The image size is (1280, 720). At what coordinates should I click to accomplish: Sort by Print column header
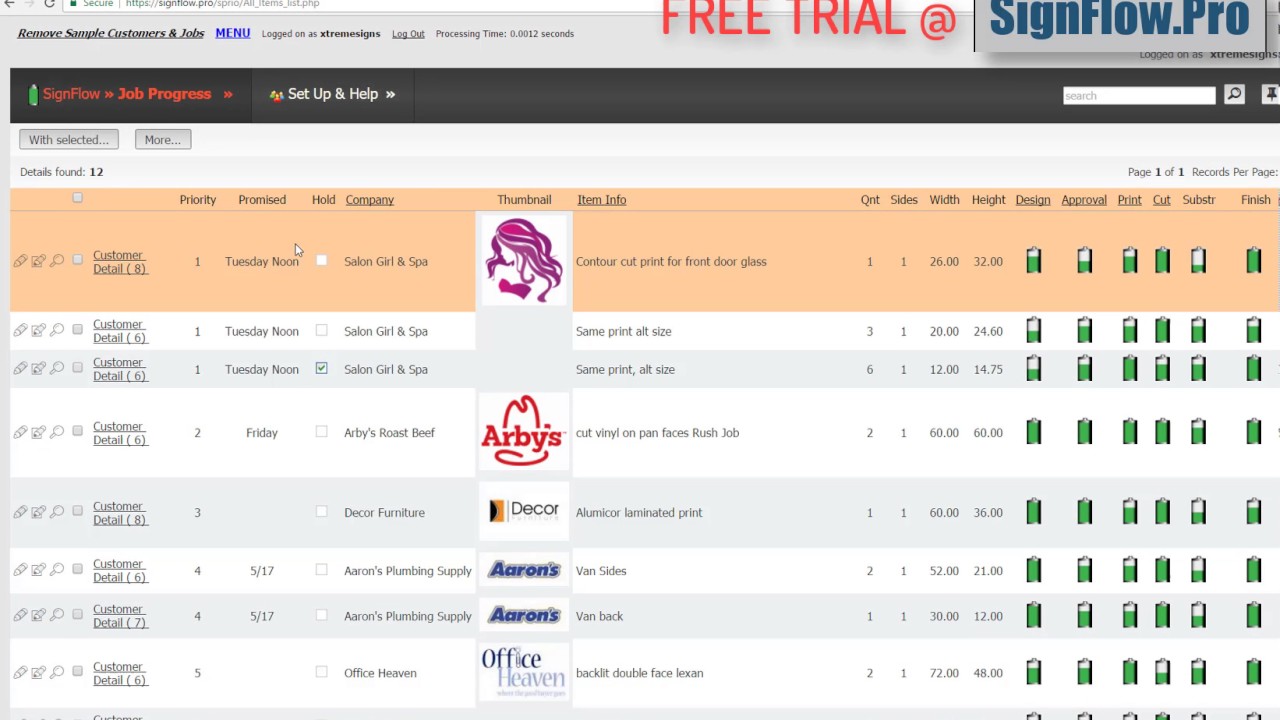[1129, 200]
